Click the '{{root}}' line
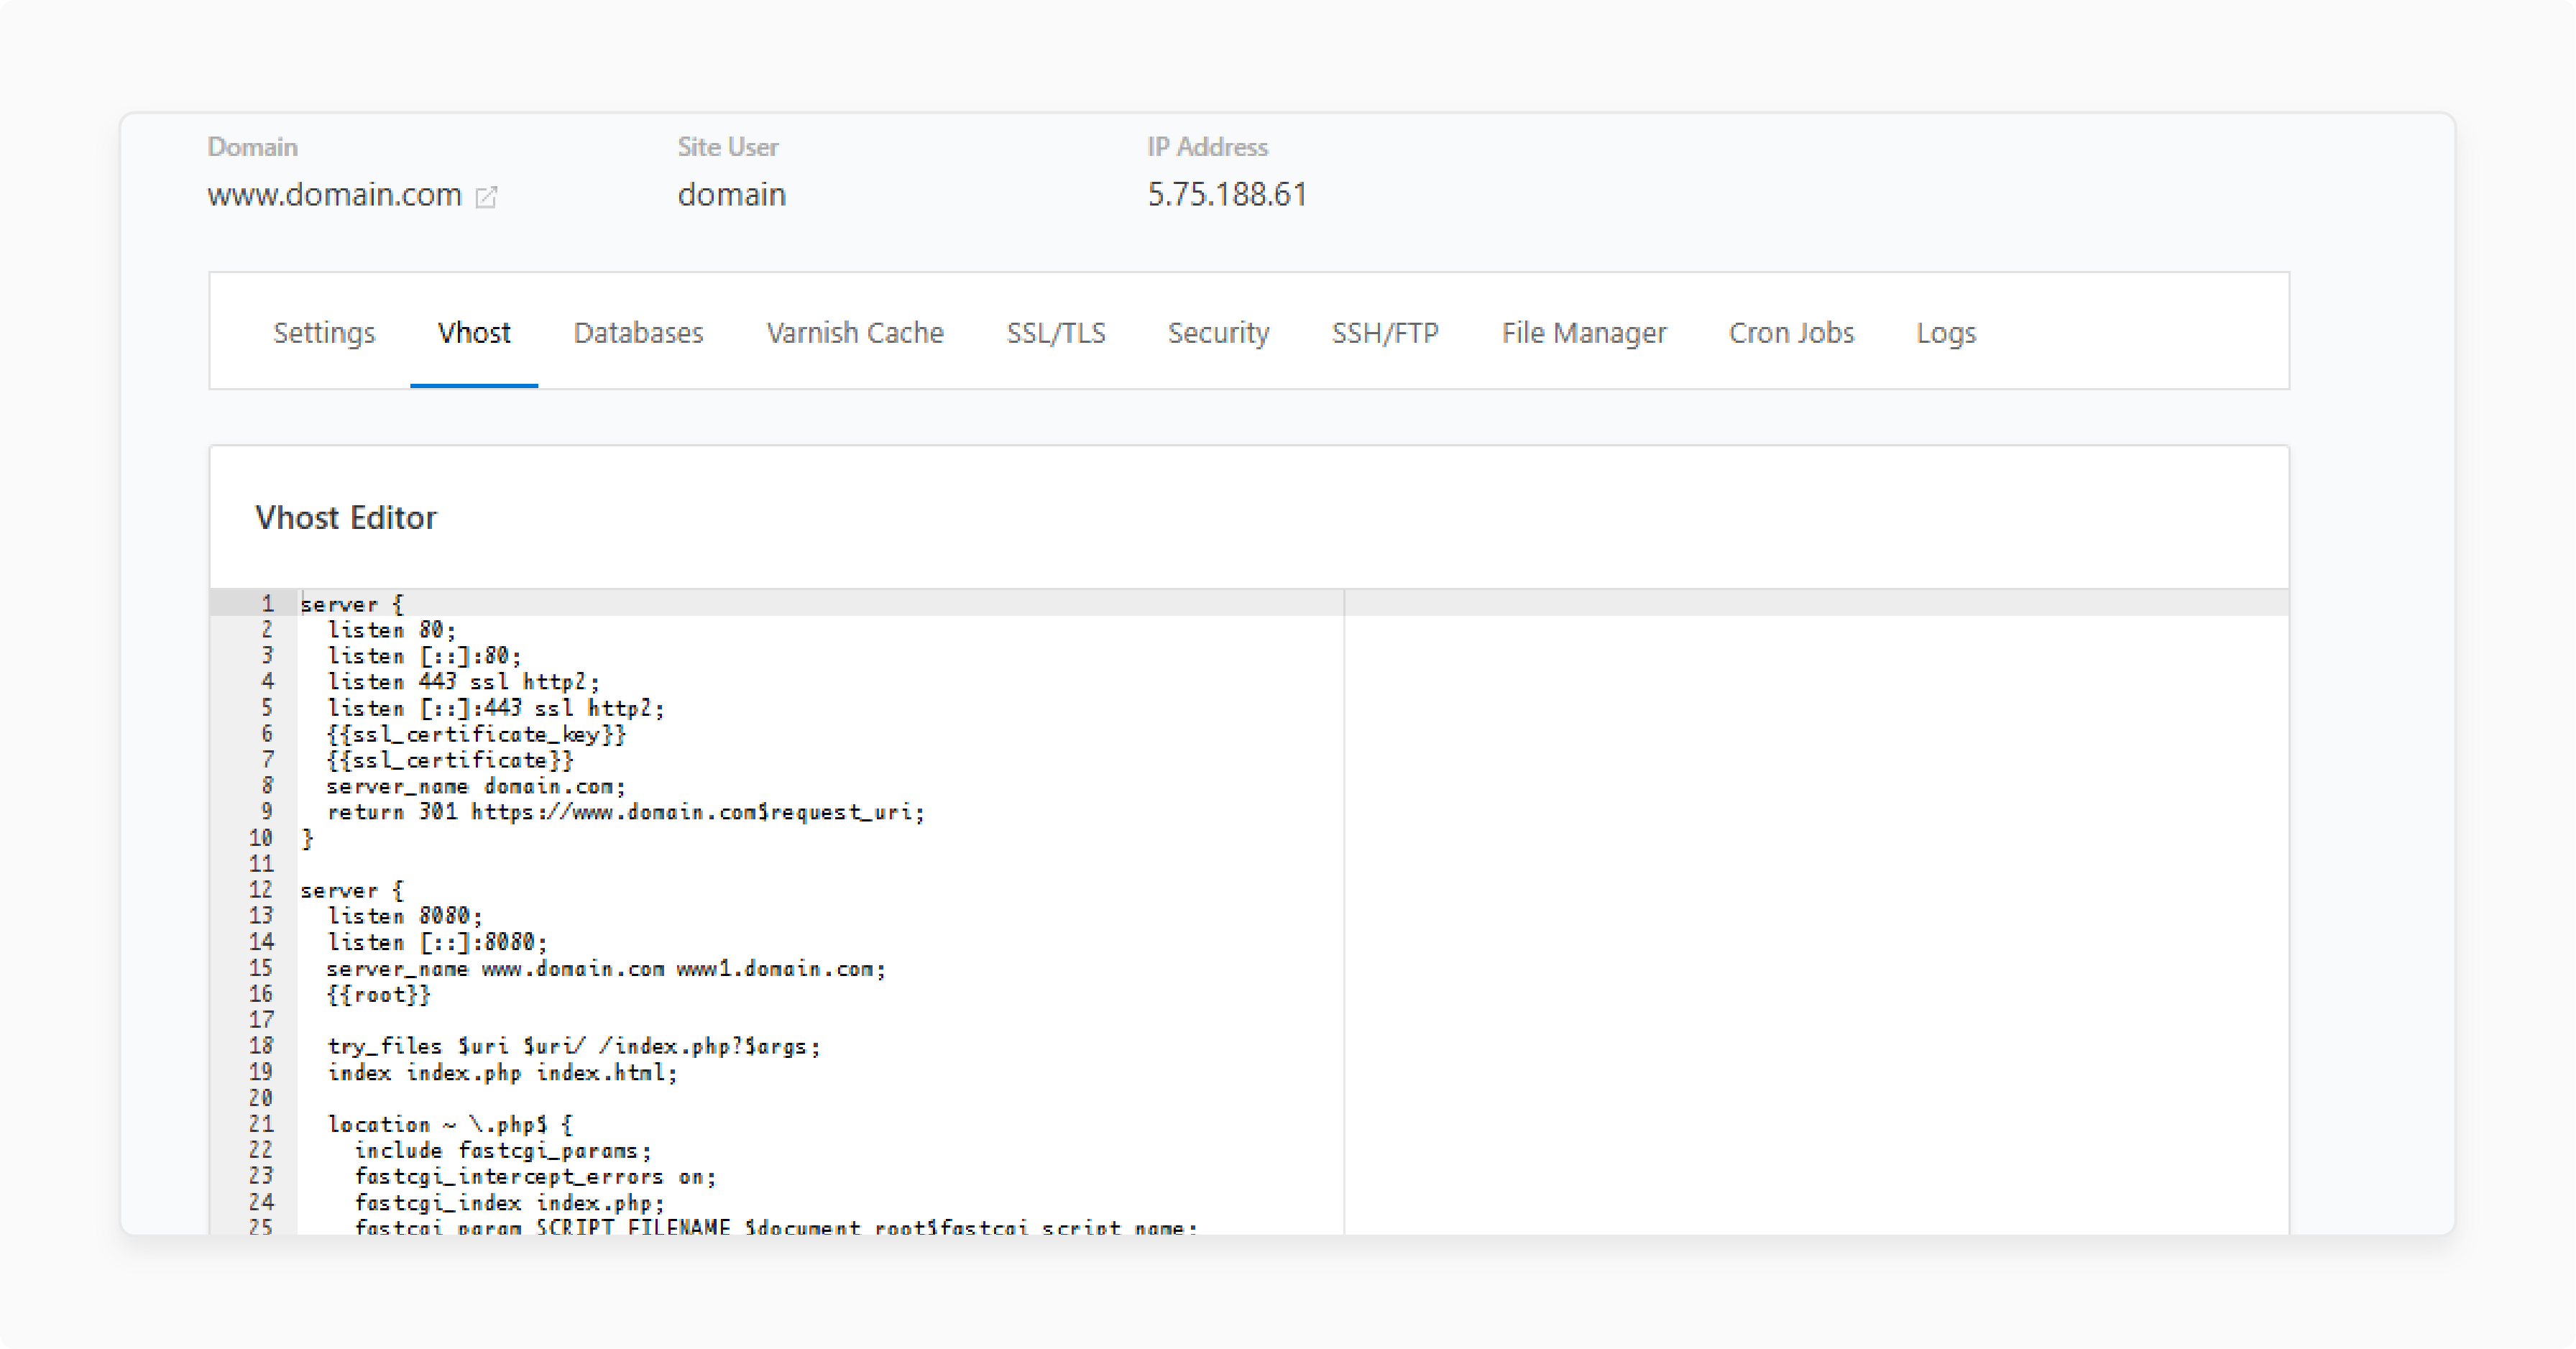This screenshot has height=1349, width=2576. pos(379,994)
